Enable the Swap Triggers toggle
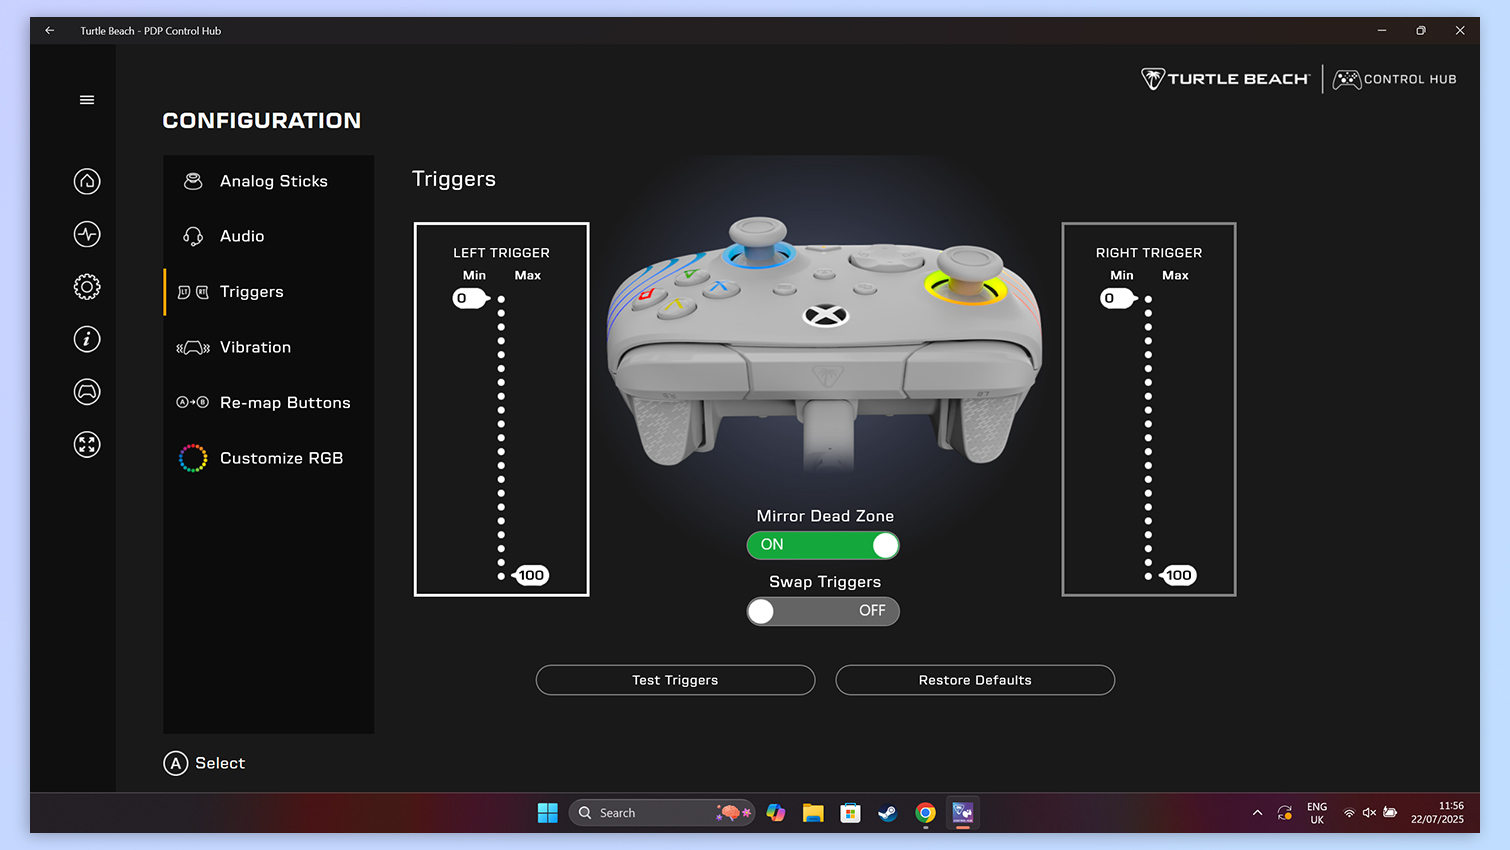Viewport: 1510px width, 850px height. 823,611
